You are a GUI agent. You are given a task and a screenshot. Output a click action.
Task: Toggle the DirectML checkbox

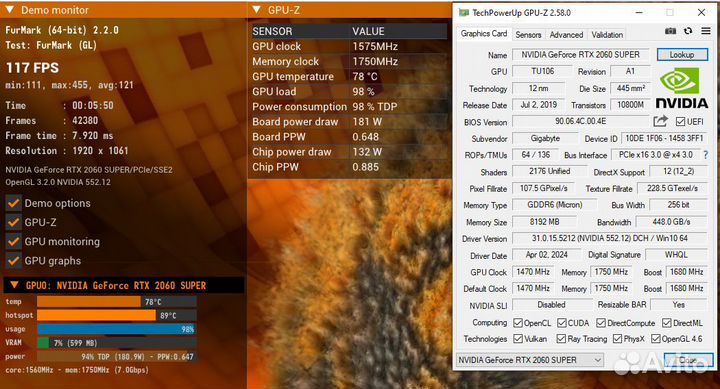click(667, 323)
